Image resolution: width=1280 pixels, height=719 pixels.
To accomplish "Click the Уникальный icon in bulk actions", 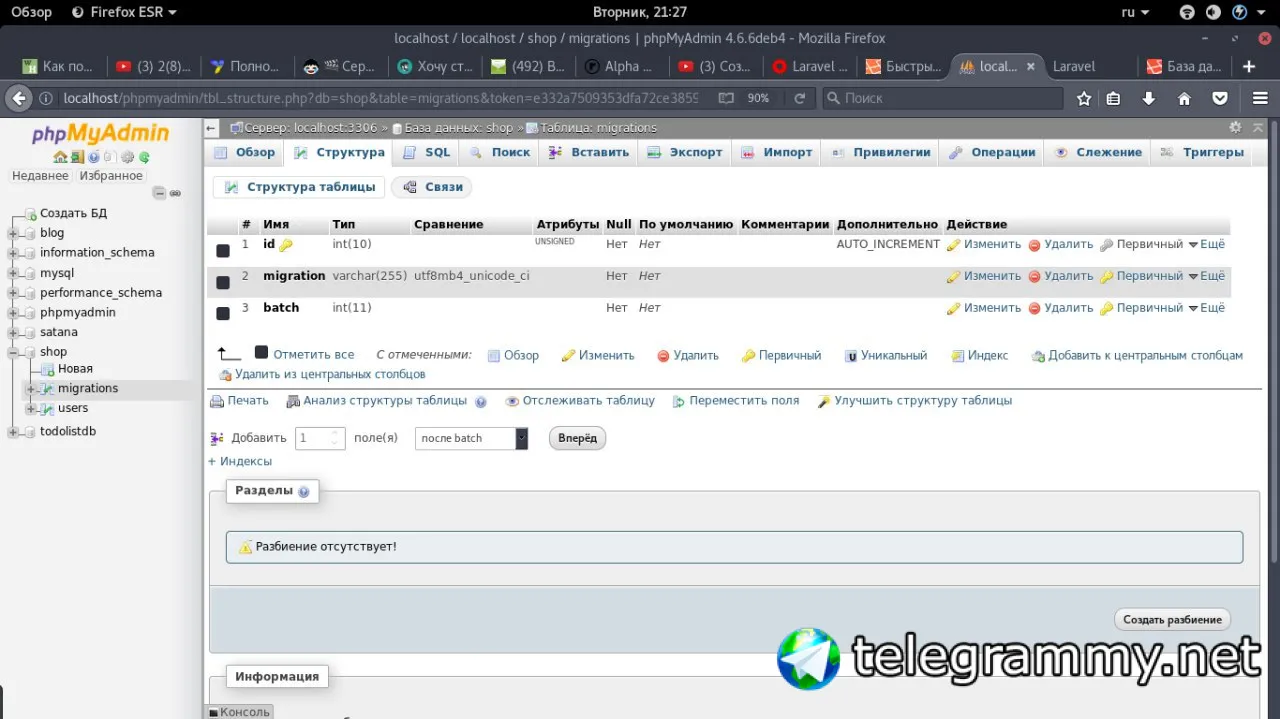I will tap(851, 356).
